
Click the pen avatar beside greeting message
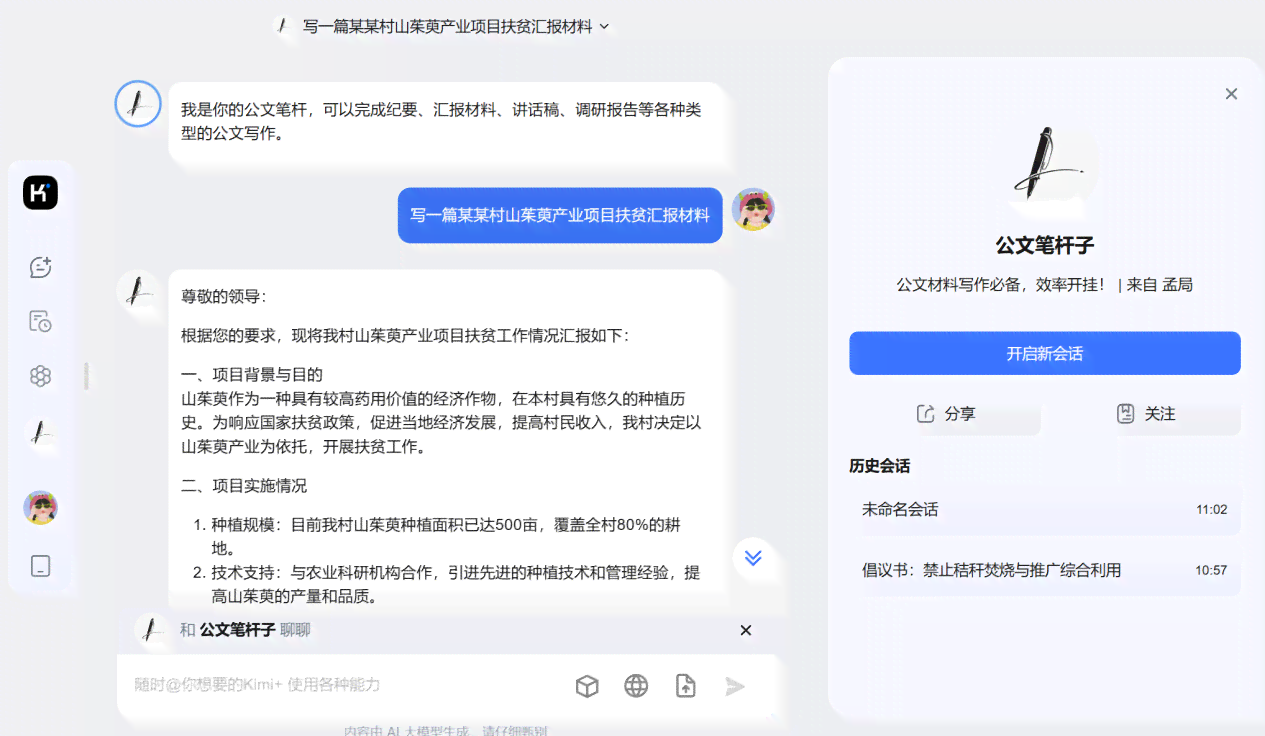(138, 103)
